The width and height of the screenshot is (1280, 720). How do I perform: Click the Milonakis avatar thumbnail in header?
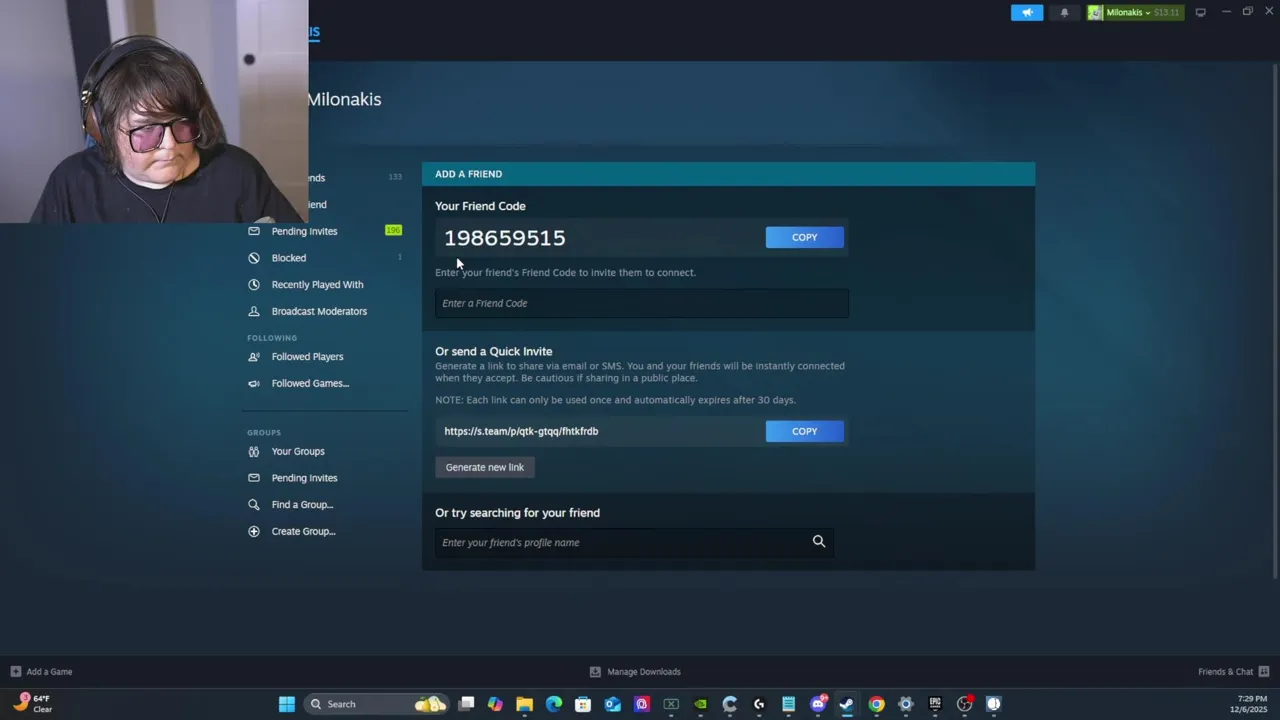point(1096,12)
